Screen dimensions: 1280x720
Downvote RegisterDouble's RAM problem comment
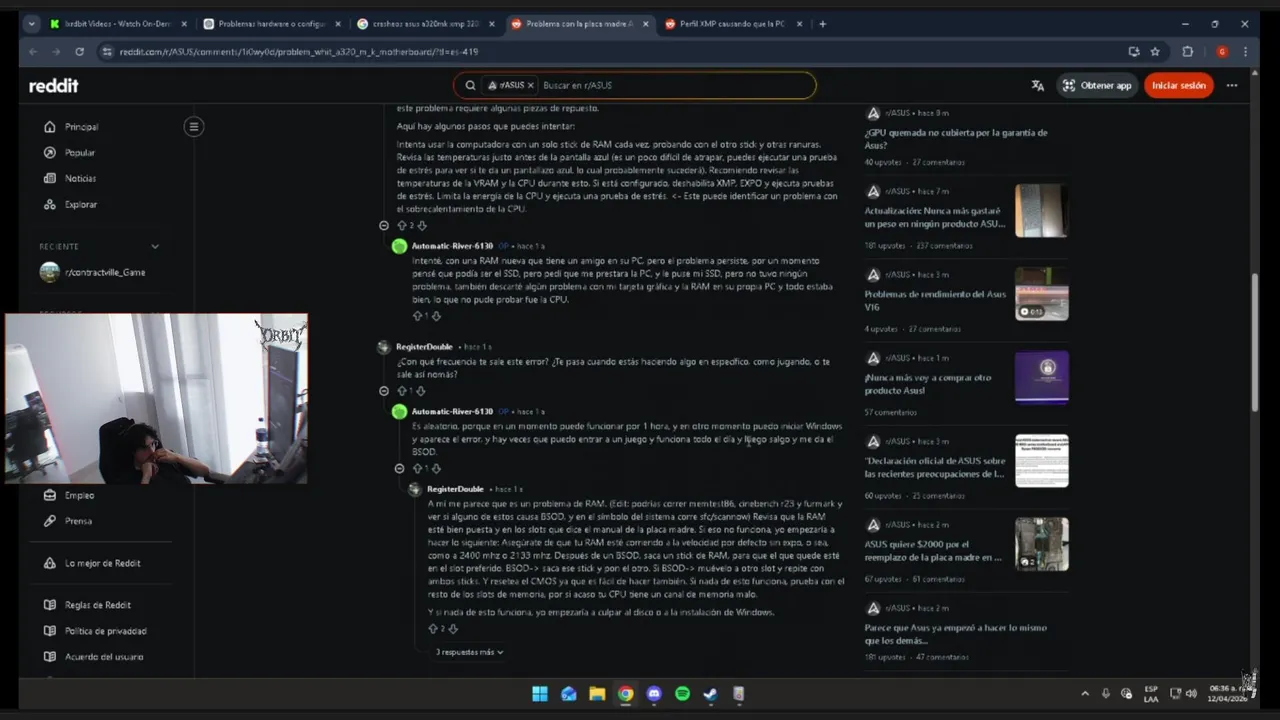coord(453,629)
